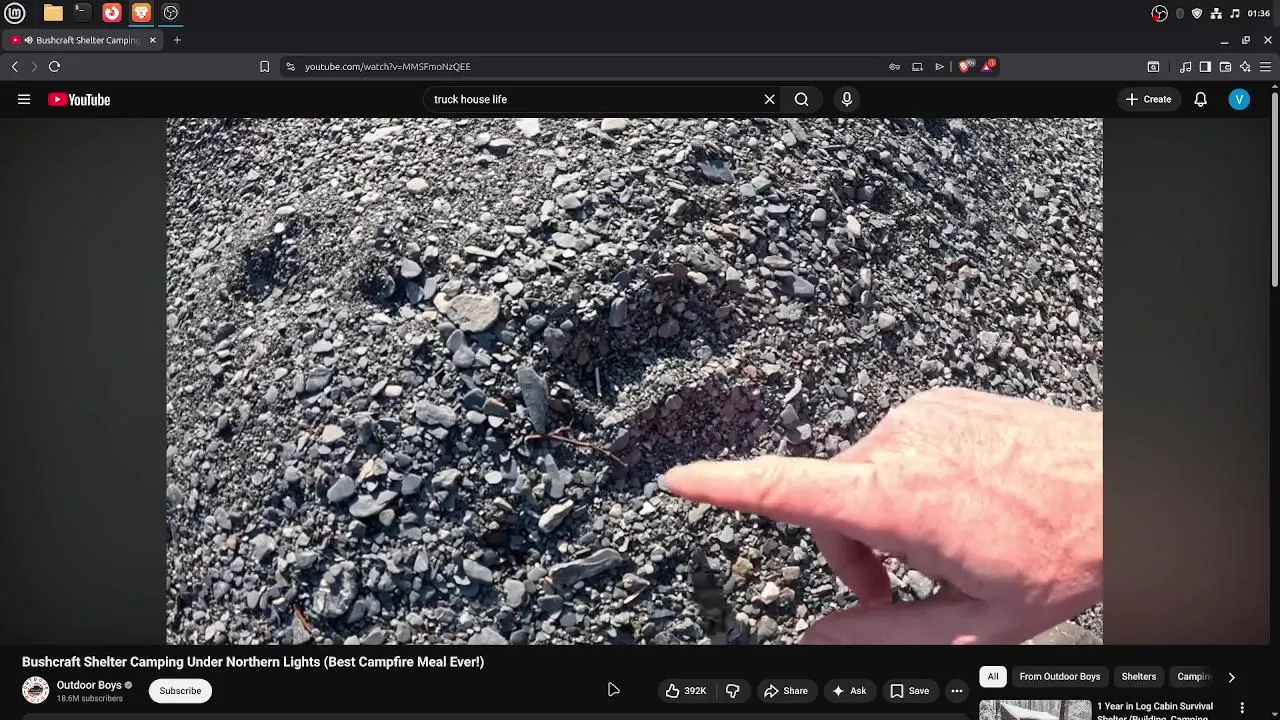Reload the current YouTube page
The image size is (1280, 720).
(x=54, y=67)
